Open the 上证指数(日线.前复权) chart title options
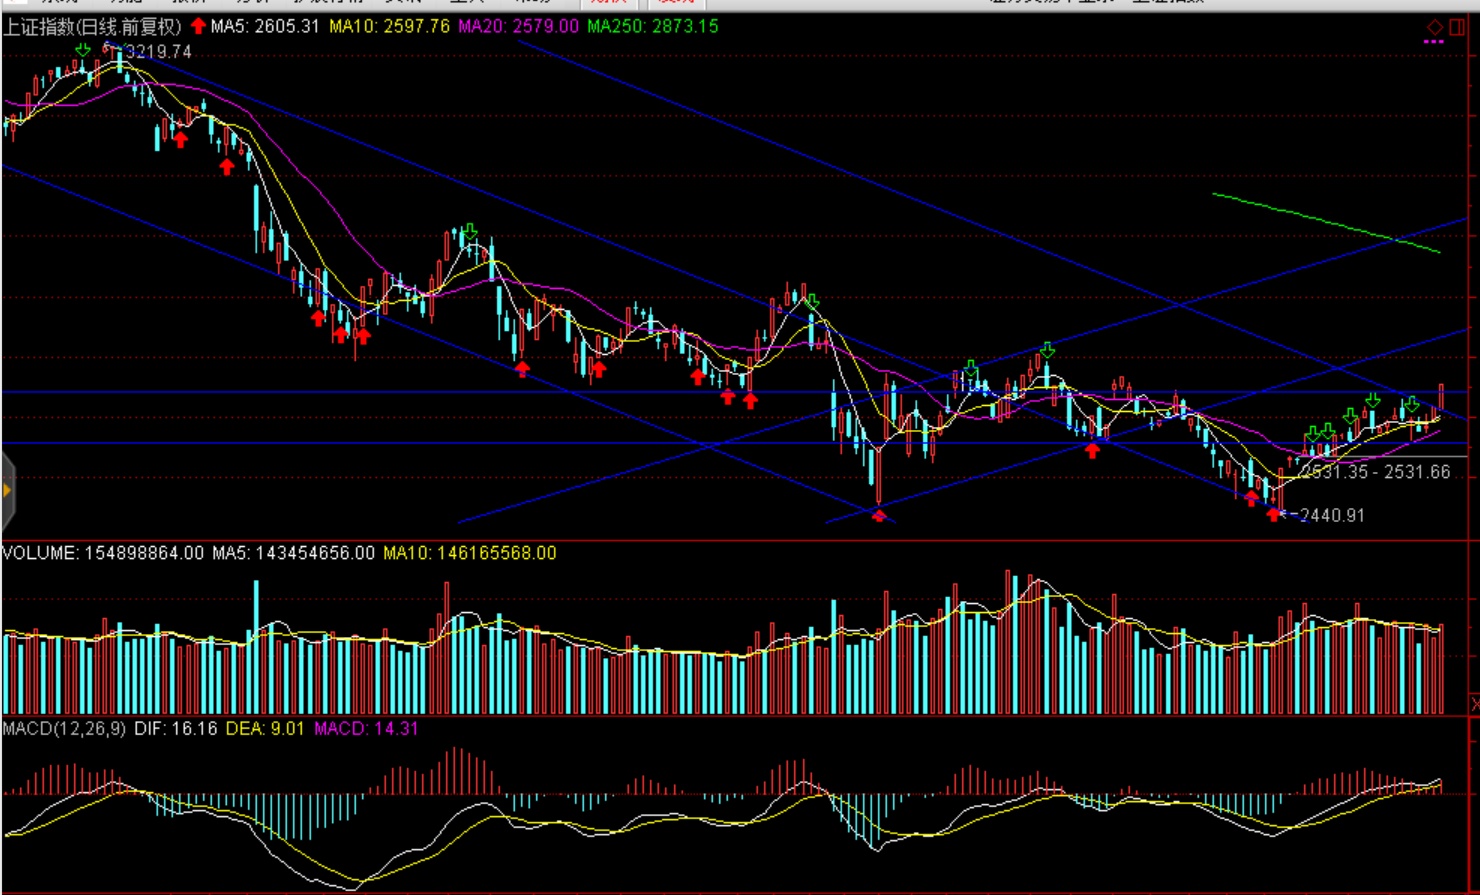Image resolution: width=1480 pixels, height=895 pixels. [92, 27]
